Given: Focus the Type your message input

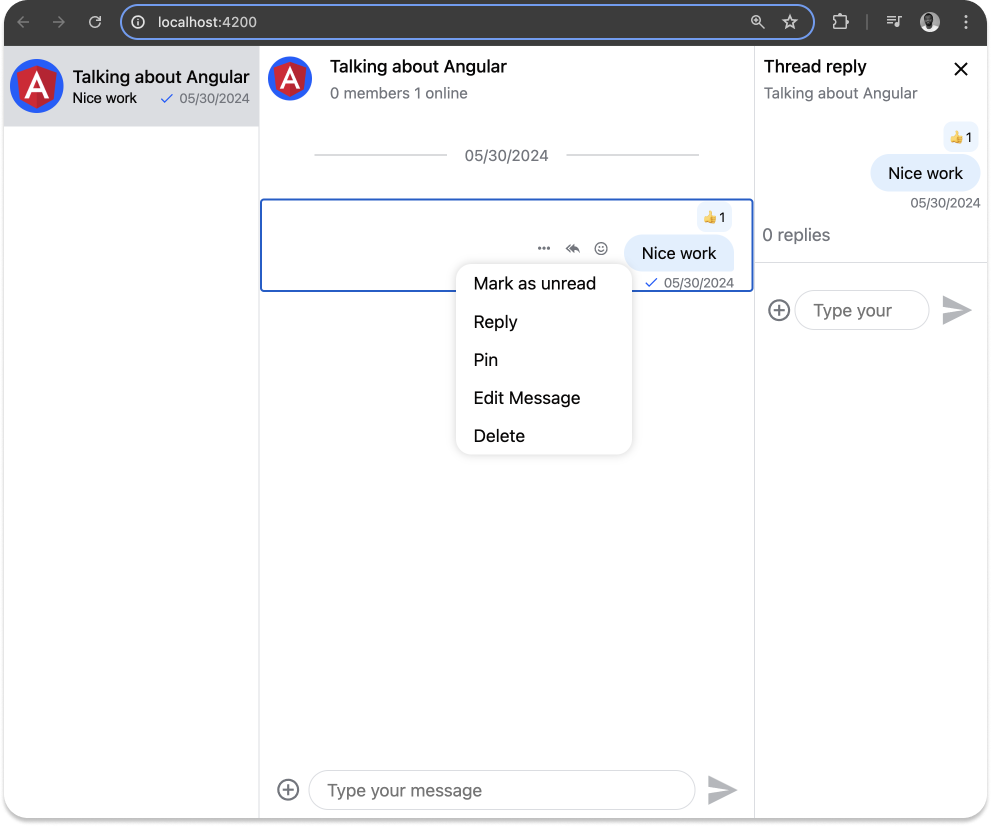Looking at the screenshot, I should [502, 790].
